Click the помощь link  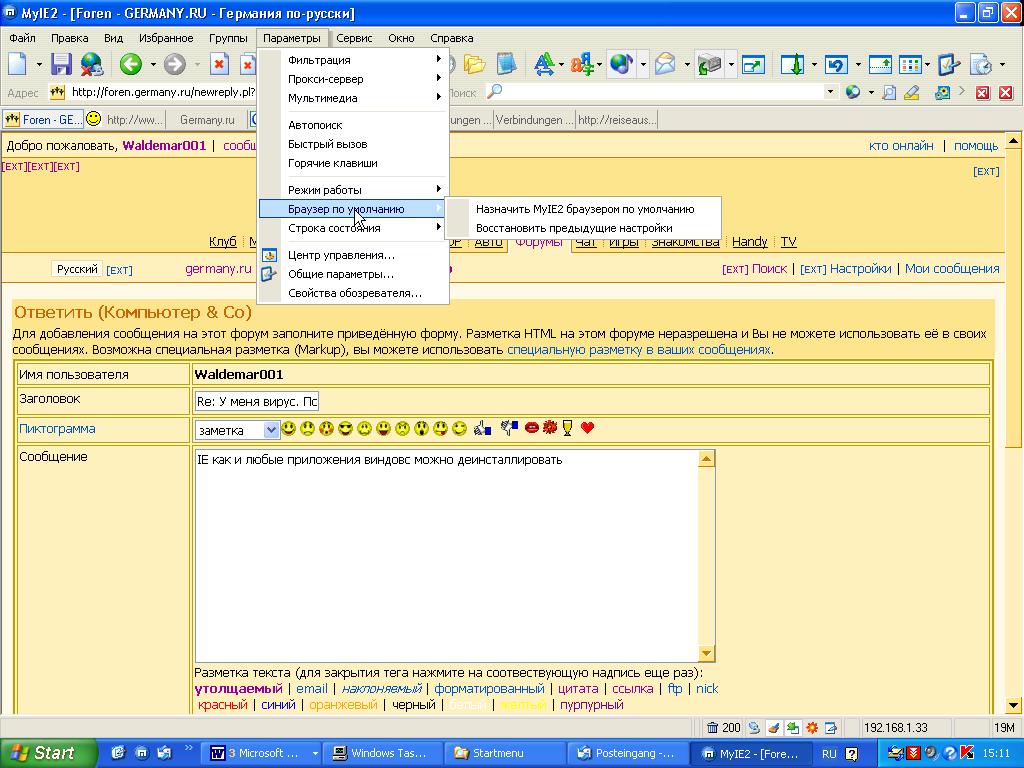976,146
